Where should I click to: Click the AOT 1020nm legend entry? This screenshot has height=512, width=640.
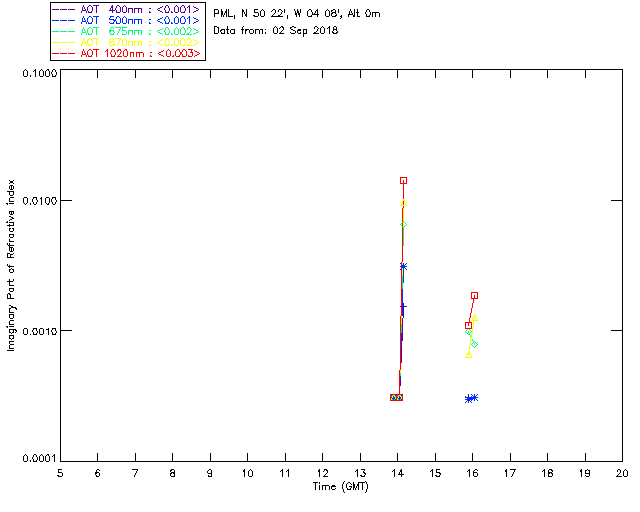[x=127, y=53]
